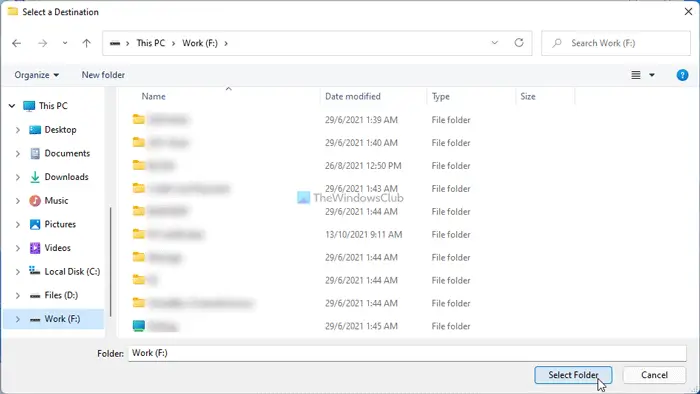
Task: Expand the Desktop tree node
Action: coord(18,130)
